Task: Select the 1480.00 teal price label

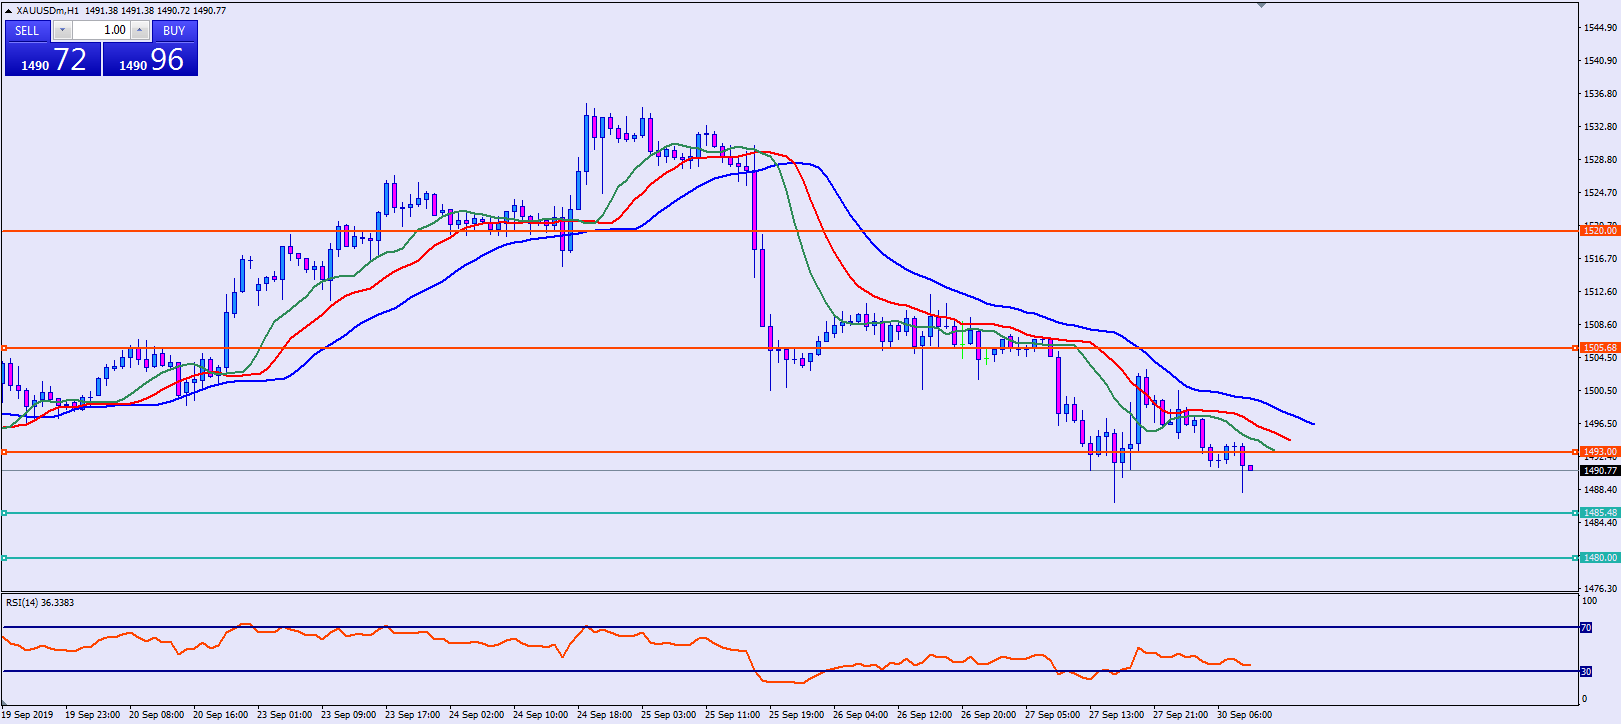Action: pyautogui.click(x=1599, y=558)
